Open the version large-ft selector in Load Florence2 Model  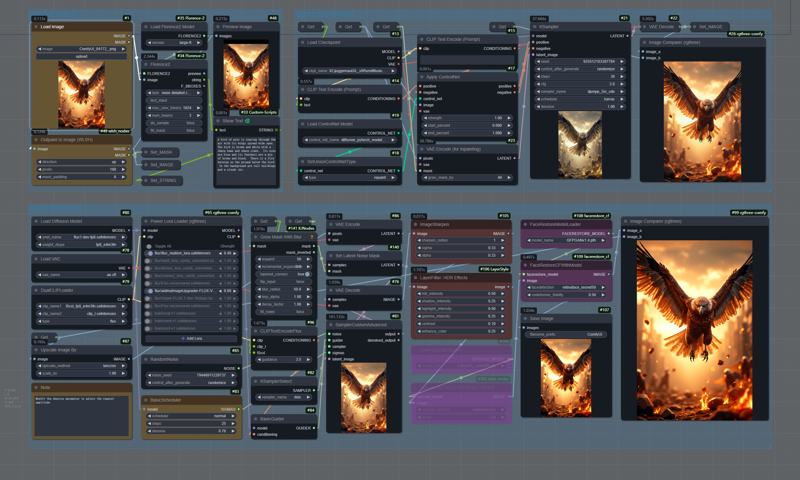(x=174, y=43)
